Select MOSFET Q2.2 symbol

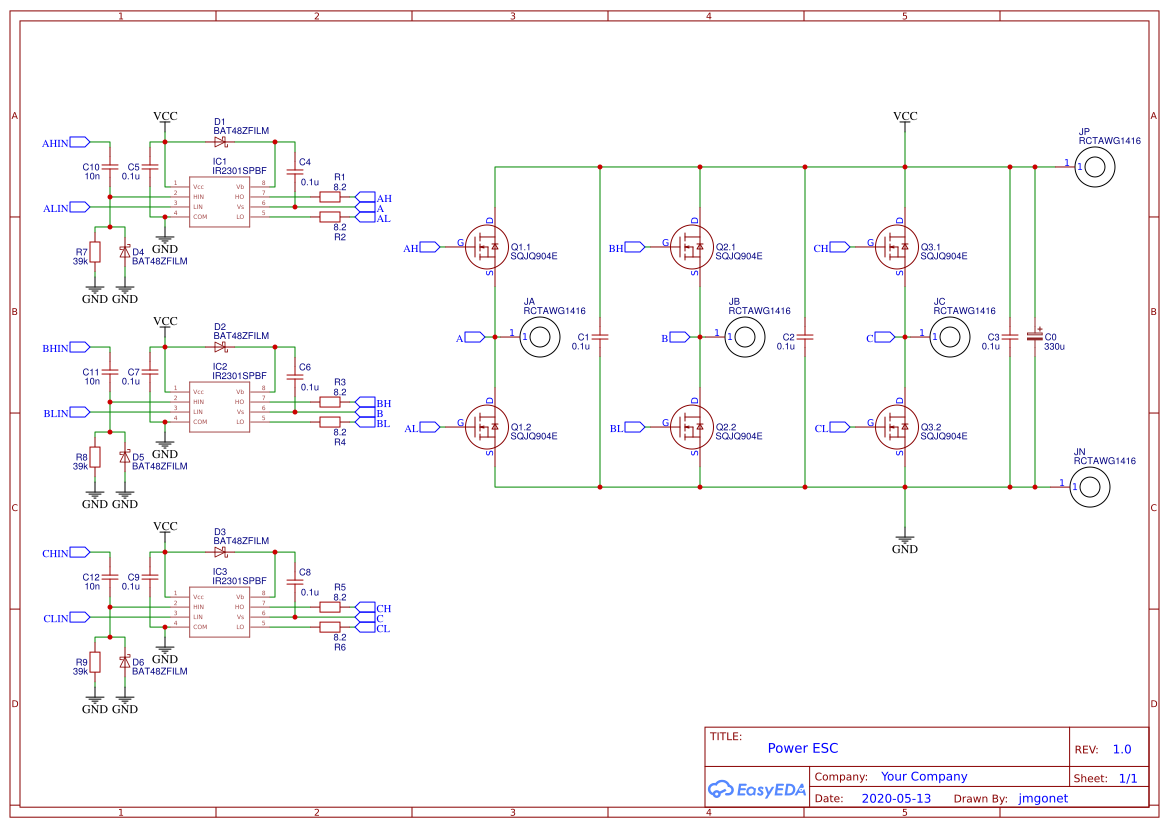pos(690,426)
